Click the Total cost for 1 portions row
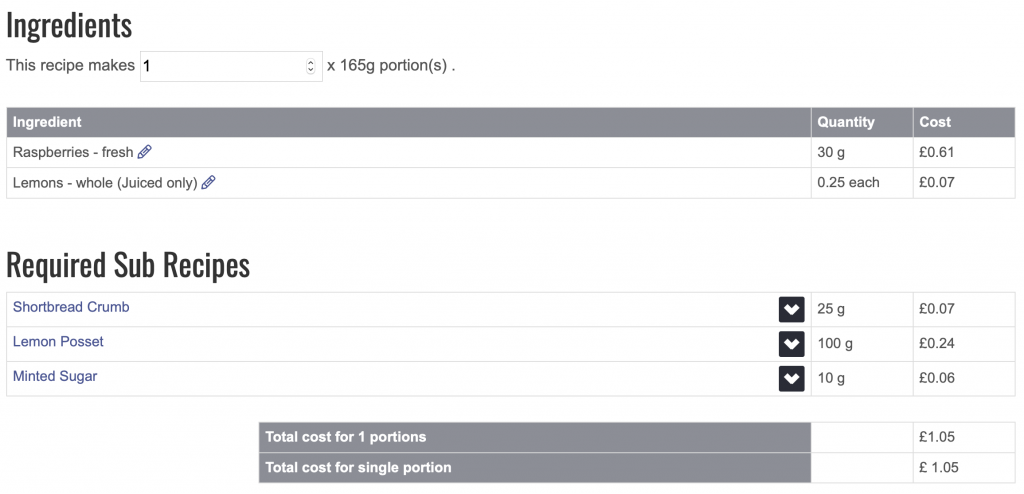The height and width of the screenshot is (494, 1024). [637, 437]
